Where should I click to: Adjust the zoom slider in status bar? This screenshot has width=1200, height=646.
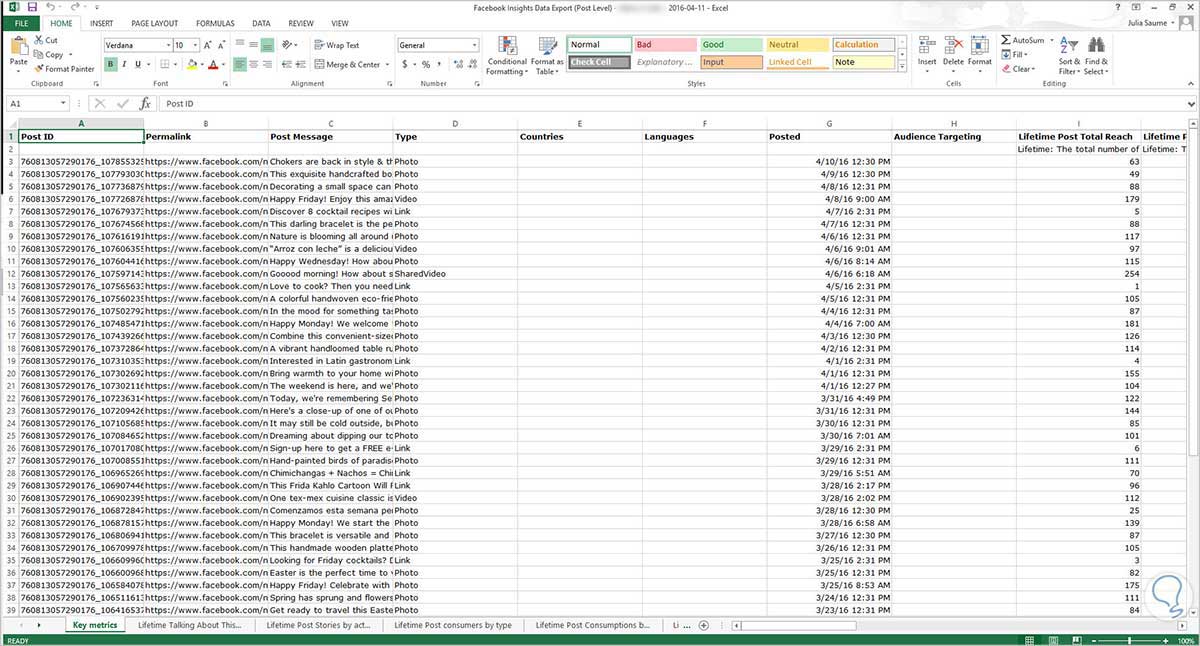[x=1127, y=640]
